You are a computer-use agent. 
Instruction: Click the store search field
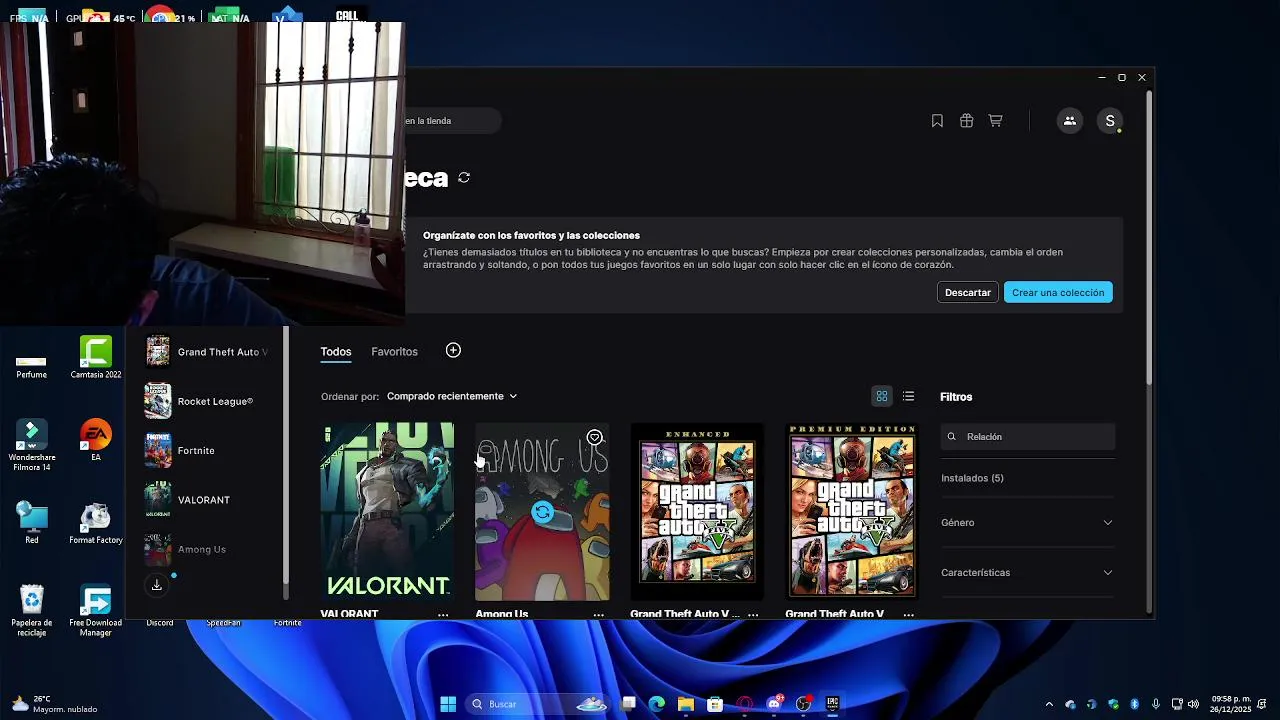click(452, 121)
